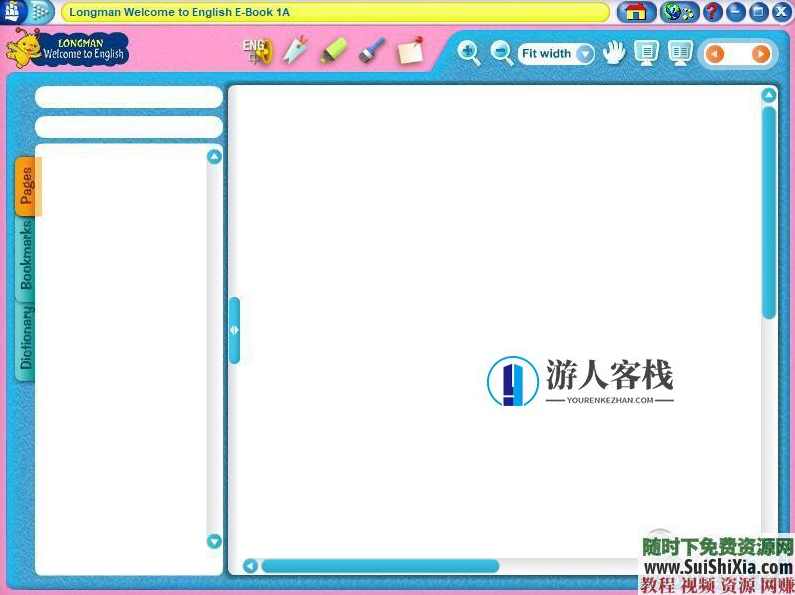Switch to single page view
The width and height of the screenshot is (795, 595).
[646, 53]
